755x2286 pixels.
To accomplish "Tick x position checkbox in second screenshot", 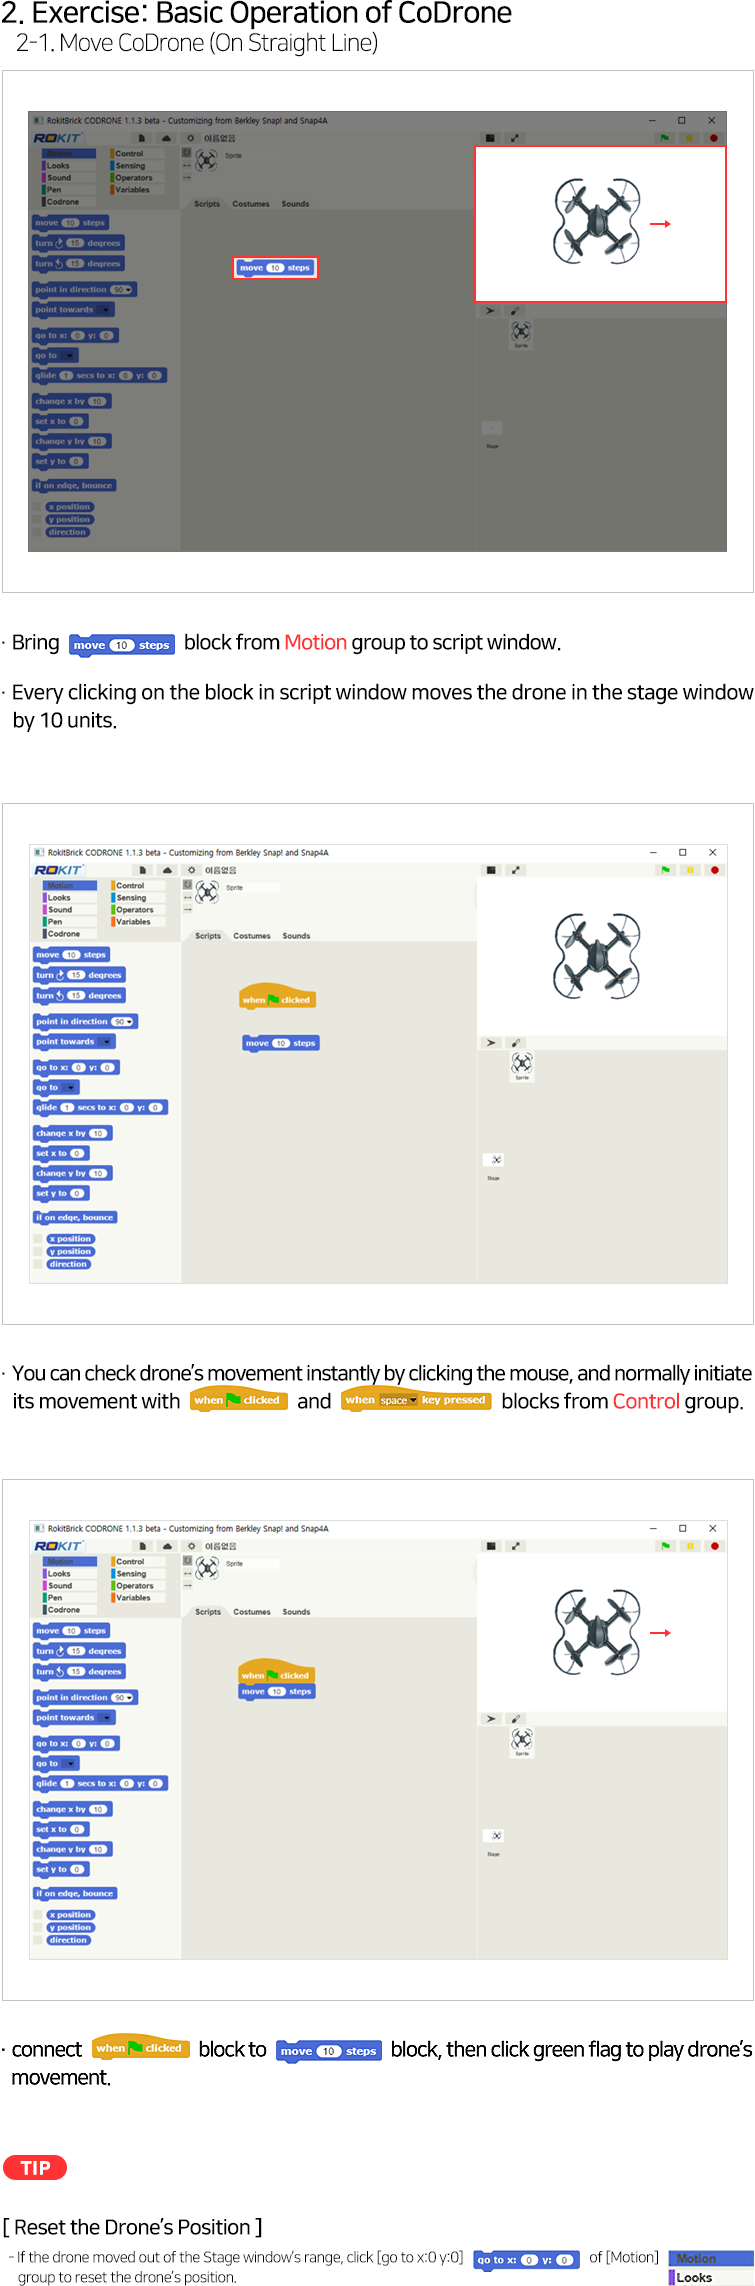I will [38, 1239].
